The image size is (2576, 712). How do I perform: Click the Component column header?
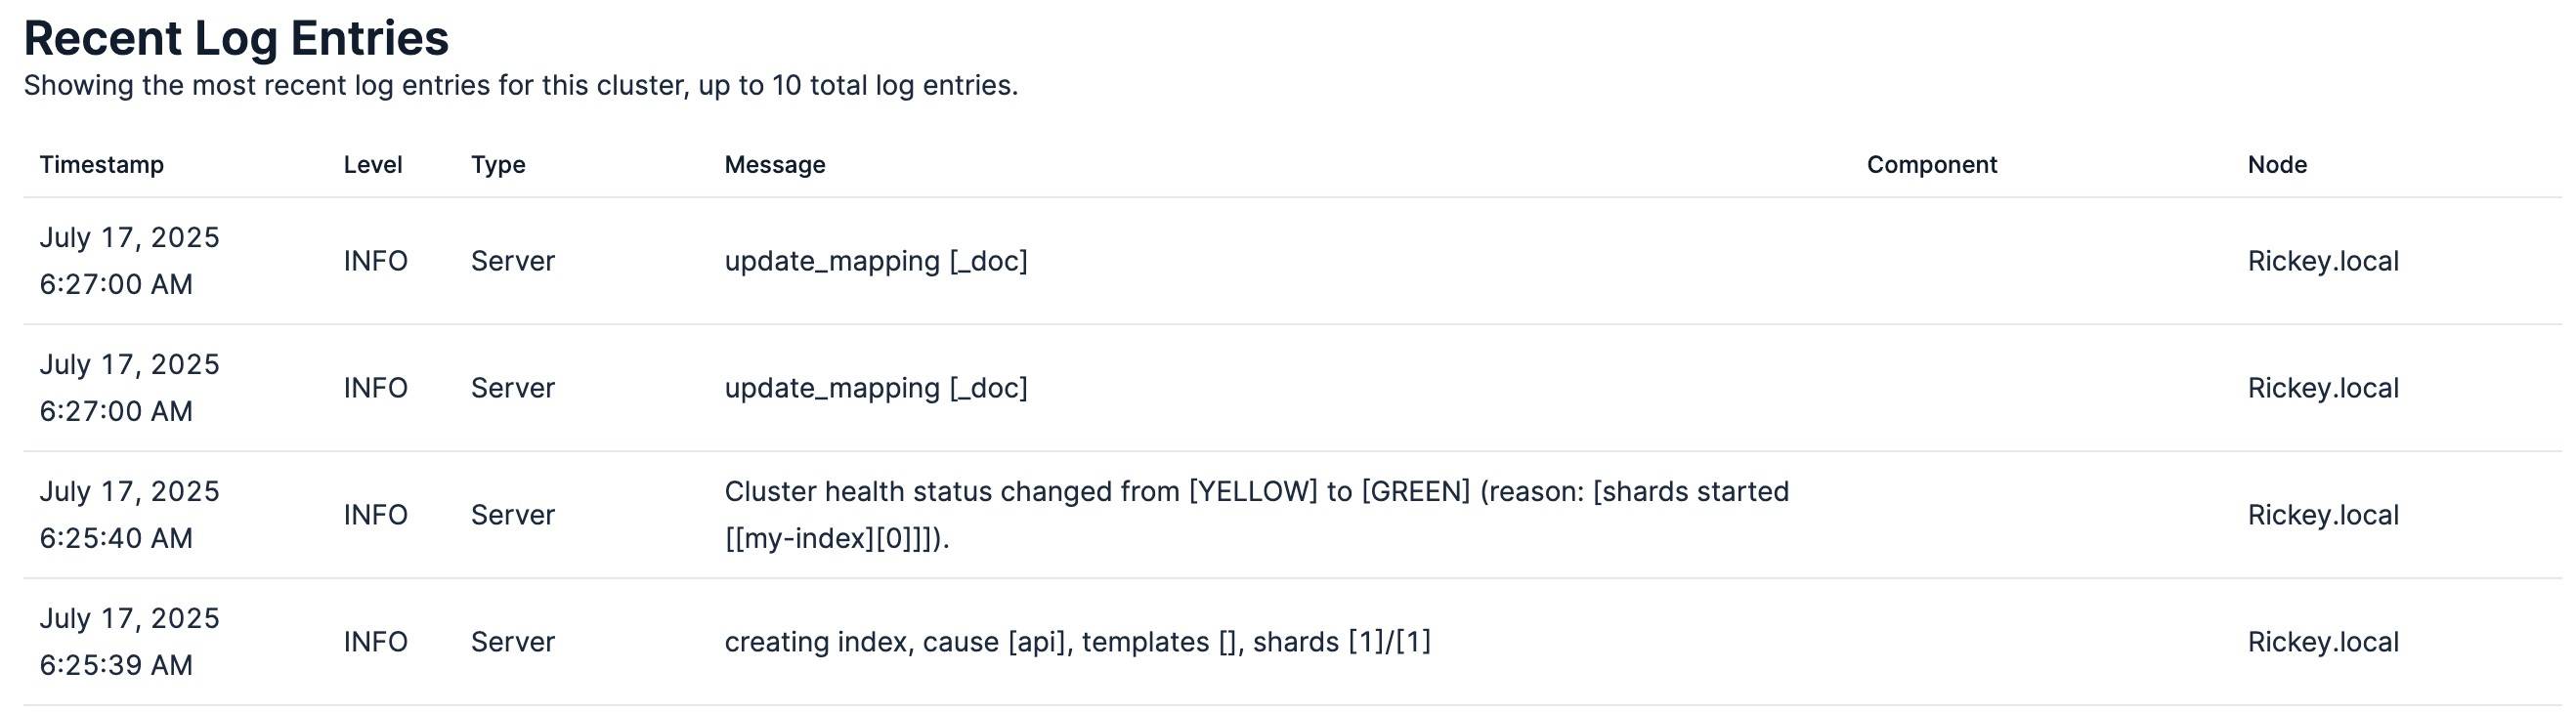pos(1932,165)
